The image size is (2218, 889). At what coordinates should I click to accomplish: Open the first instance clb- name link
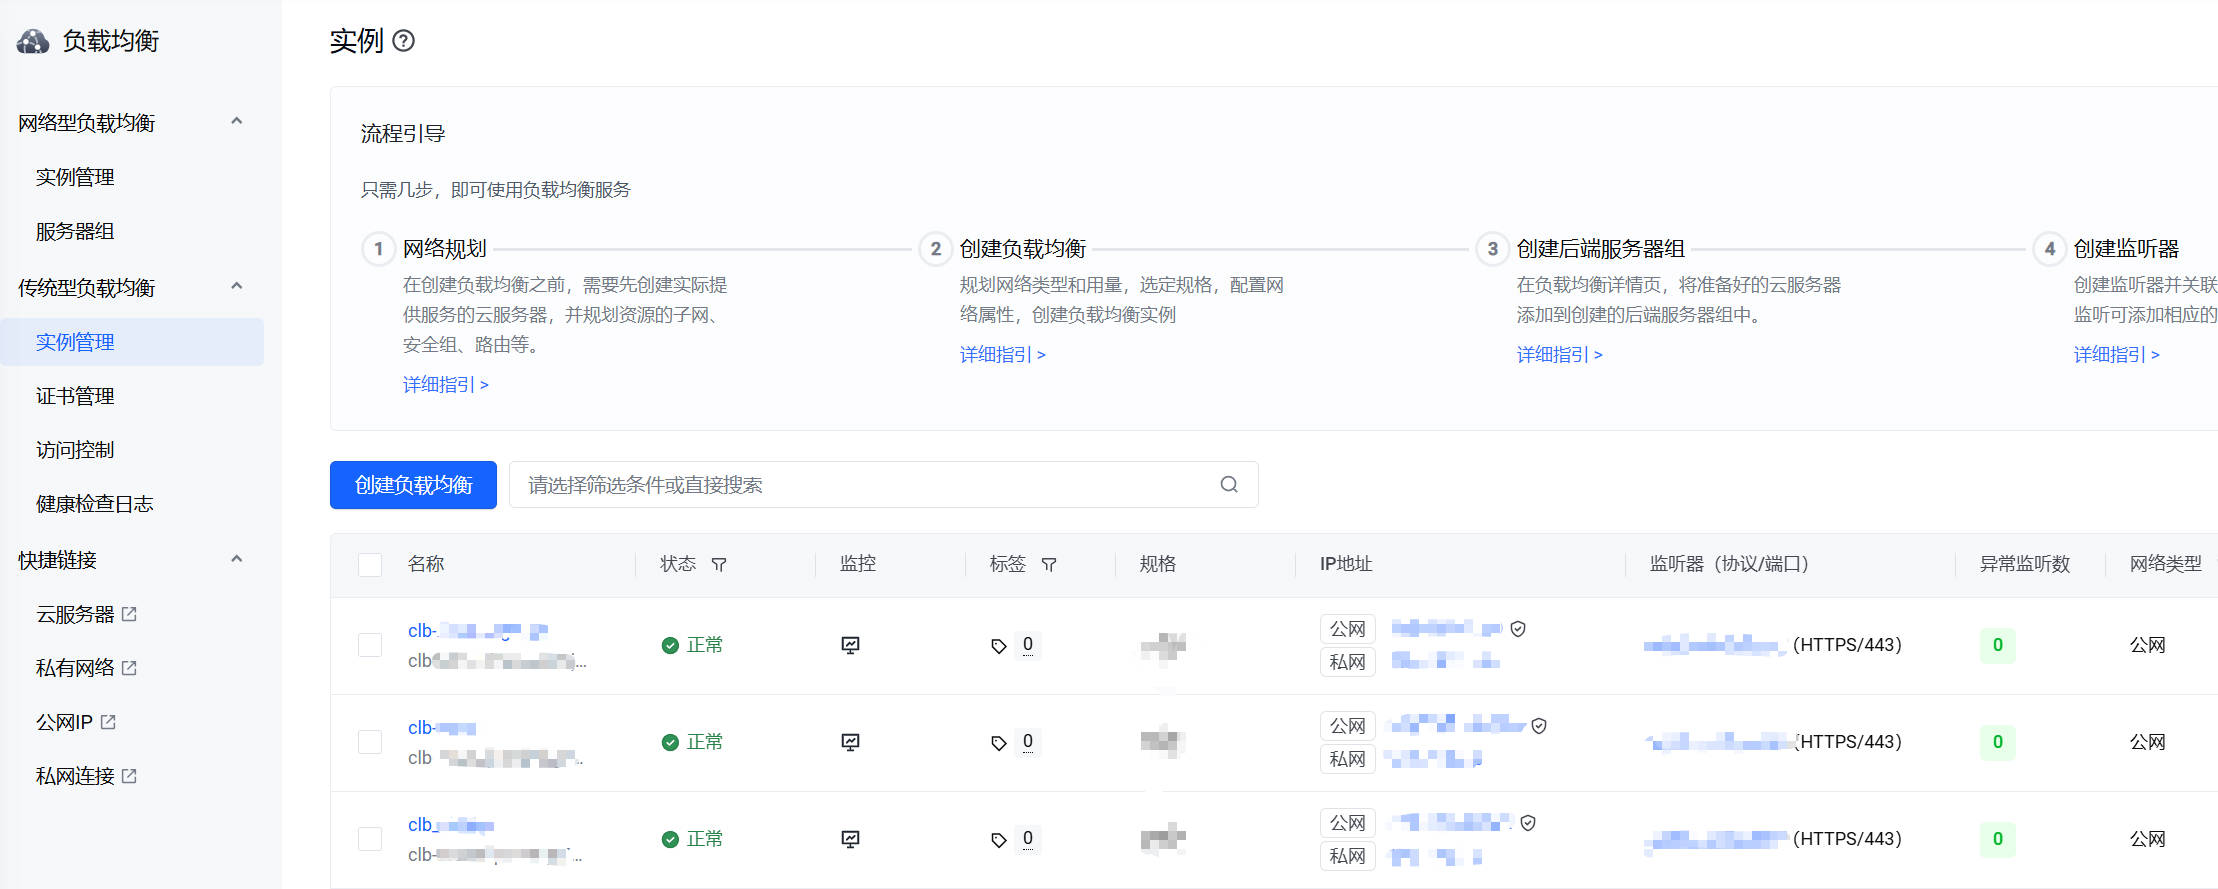point(478,631)
